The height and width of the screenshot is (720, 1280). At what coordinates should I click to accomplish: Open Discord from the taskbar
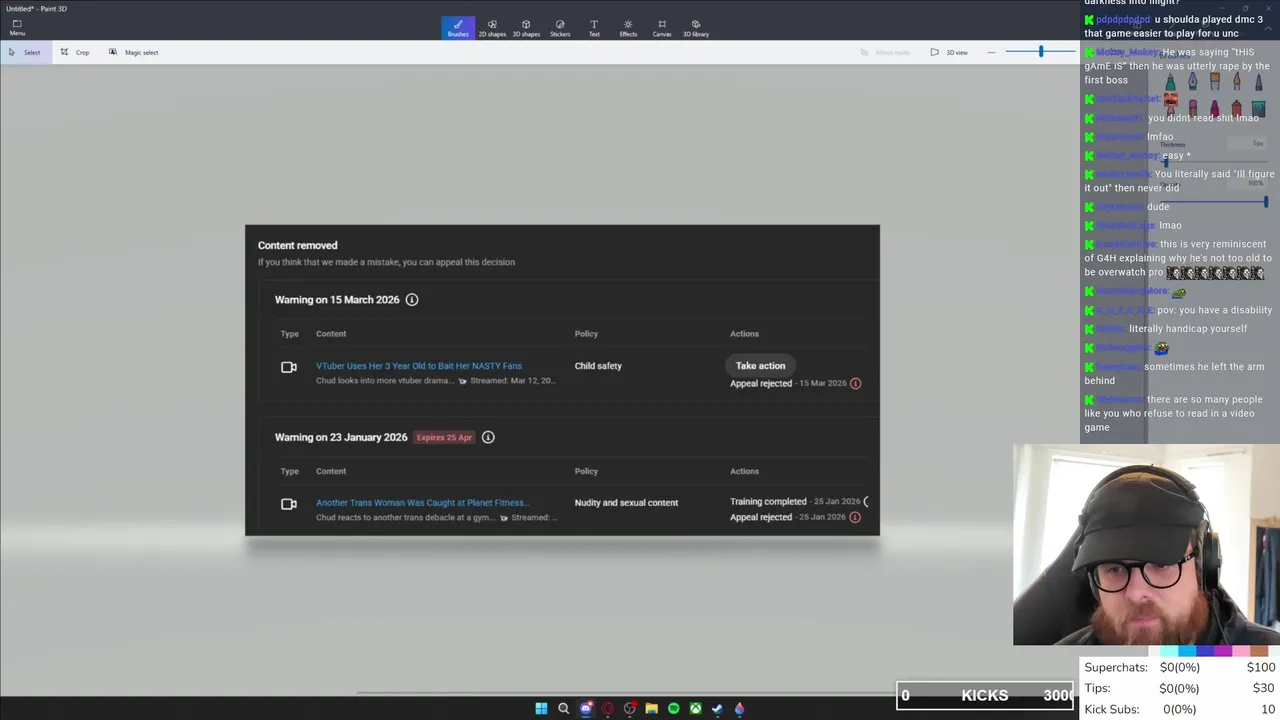(586, 709)
